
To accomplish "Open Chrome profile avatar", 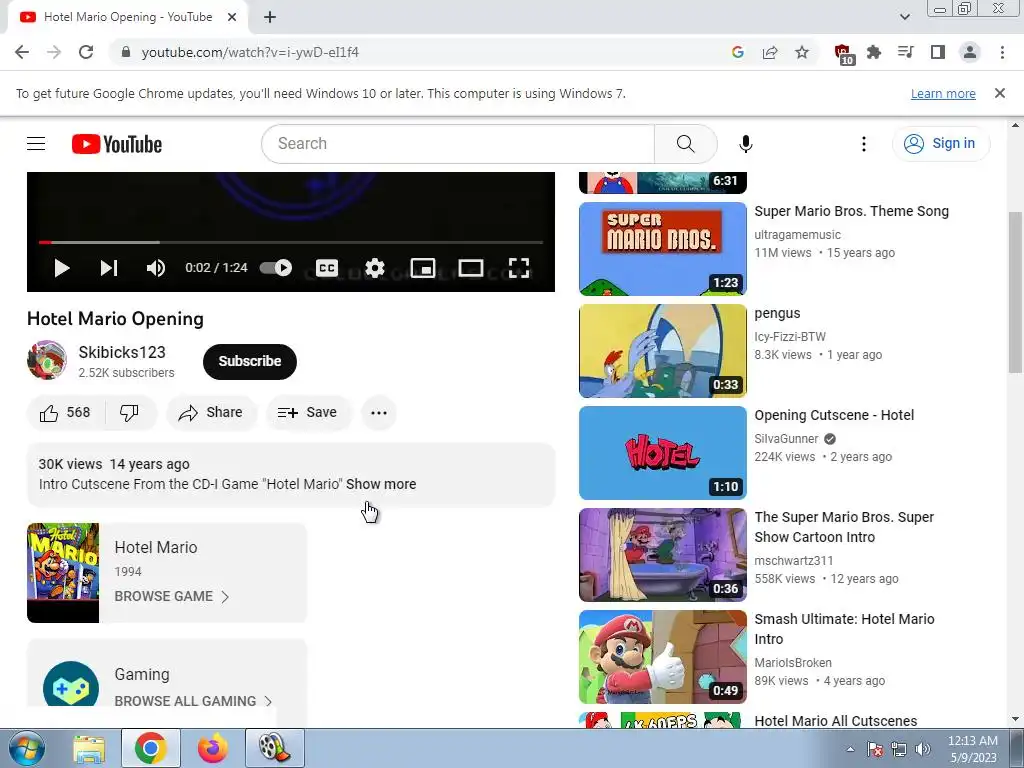I will coord(970,52).
